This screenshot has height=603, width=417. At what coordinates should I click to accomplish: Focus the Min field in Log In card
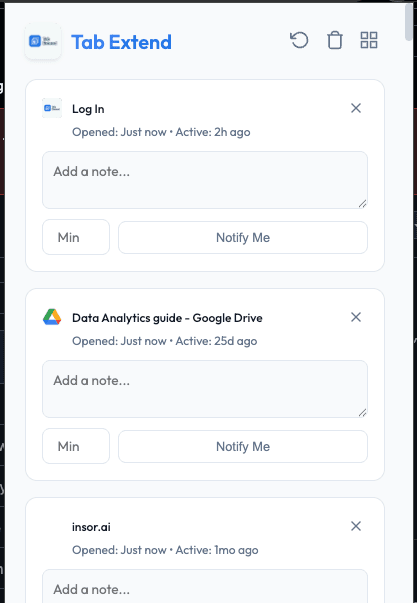(x=76, y=237)
